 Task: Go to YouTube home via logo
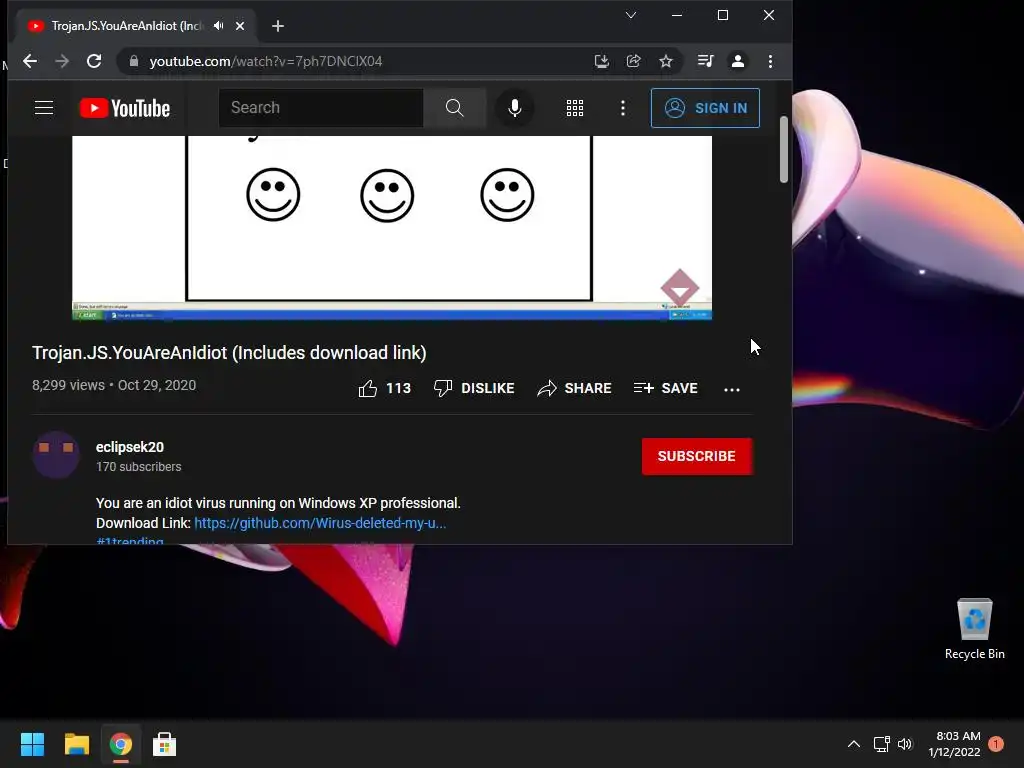[x=125, y=108]
